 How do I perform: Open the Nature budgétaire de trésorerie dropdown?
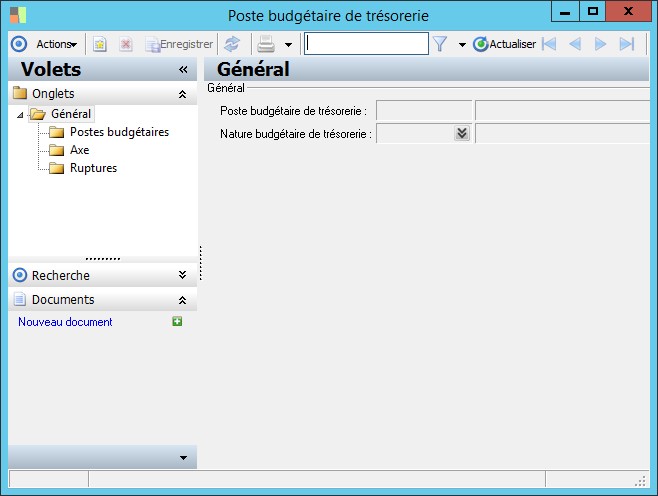[x=462, y=133]
